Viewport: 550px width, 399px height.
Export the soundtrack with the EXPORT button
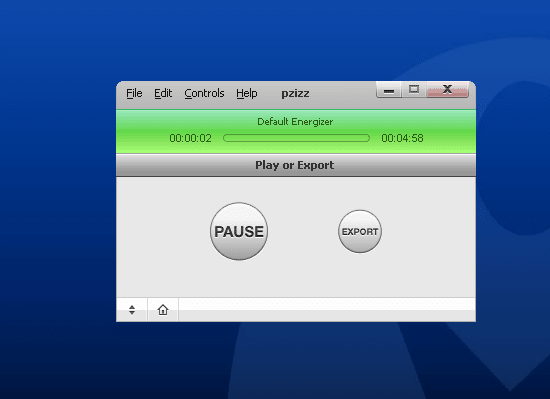pyautogui.click(x=360, y=231)
